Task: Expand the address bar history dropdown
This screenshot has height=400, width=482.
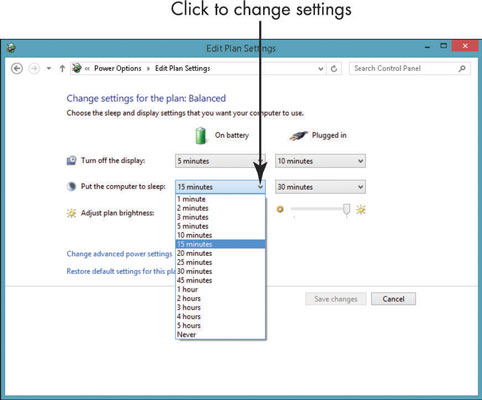Action: pyautogui.click(x=321, y=69)
